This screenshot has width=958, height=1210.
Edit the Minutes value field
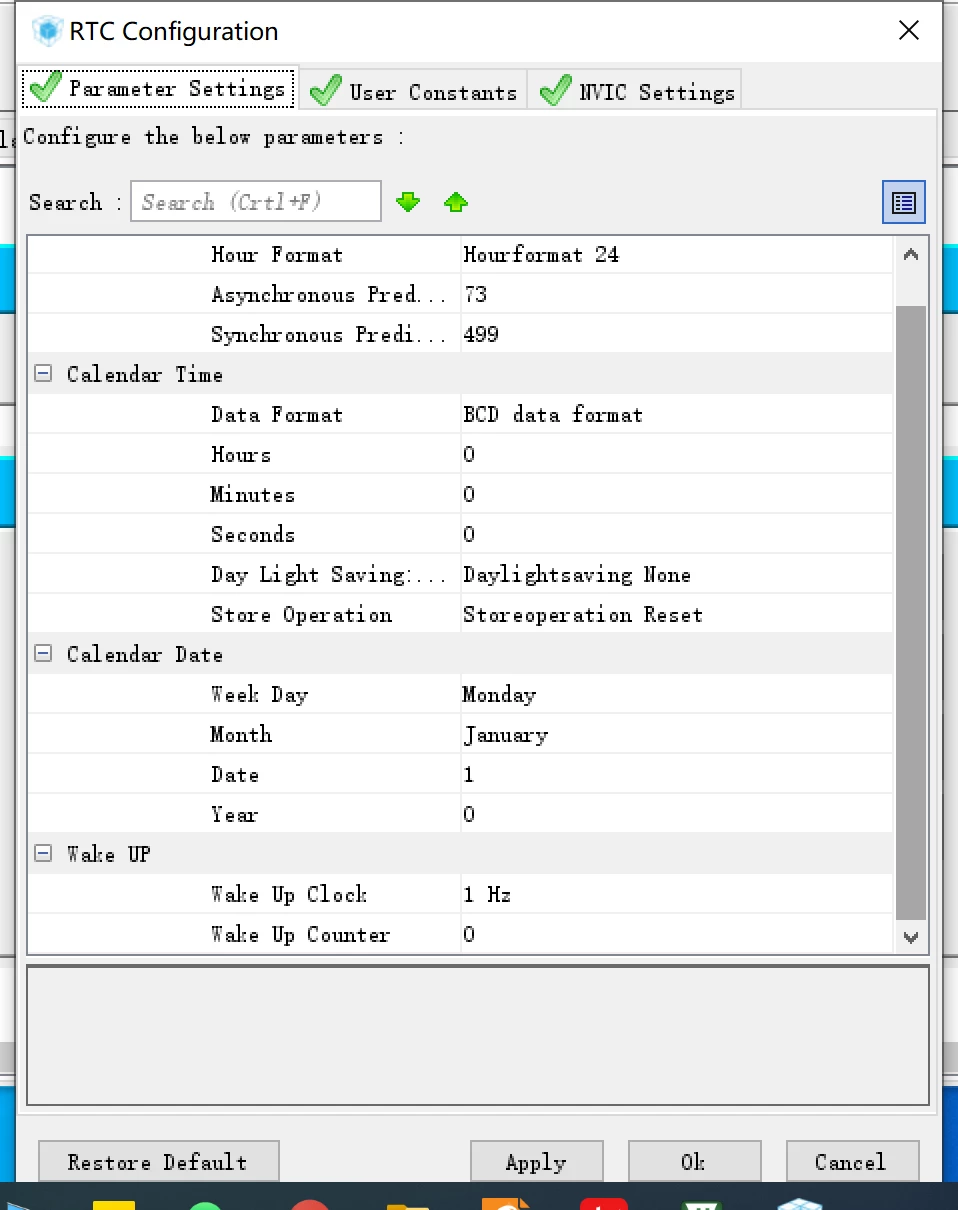676,494
